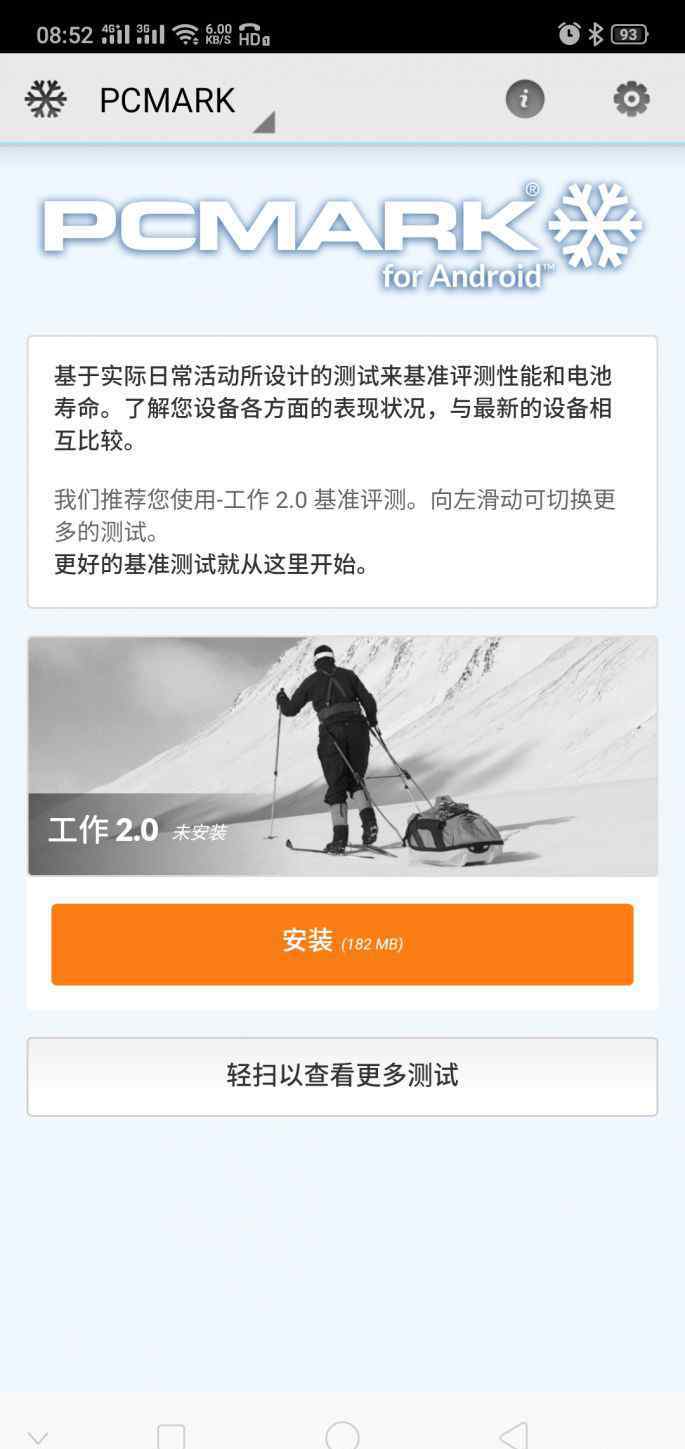
Task: Tap the benchmark description text card
Action: 342,472
